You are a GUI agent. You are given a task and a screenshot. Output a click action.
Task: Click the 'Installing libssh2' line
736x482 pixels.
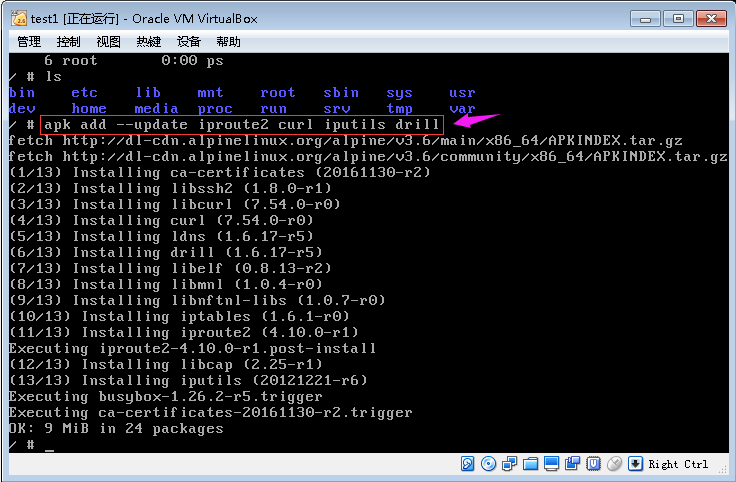coord(170,189)
